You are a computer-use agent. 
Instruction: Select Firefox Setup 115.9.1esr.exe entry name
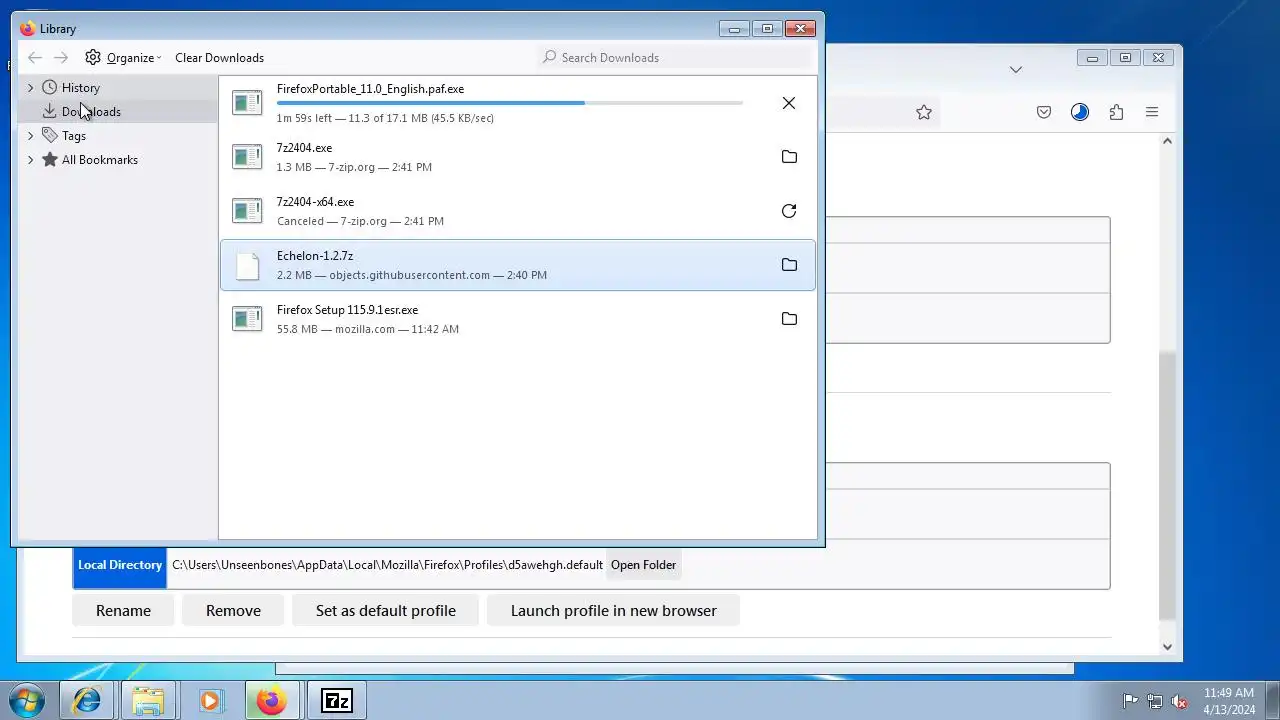click(x=347, y=310)
